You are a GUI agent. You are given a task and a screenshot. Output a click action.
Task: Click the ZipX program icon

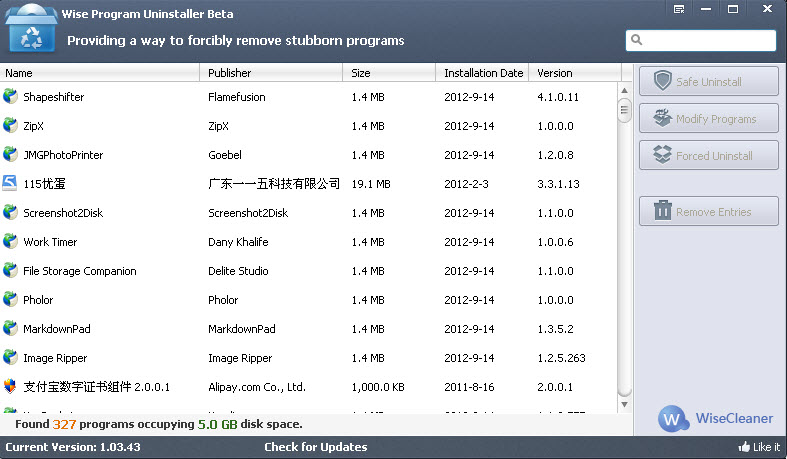[x=10, y=125]
